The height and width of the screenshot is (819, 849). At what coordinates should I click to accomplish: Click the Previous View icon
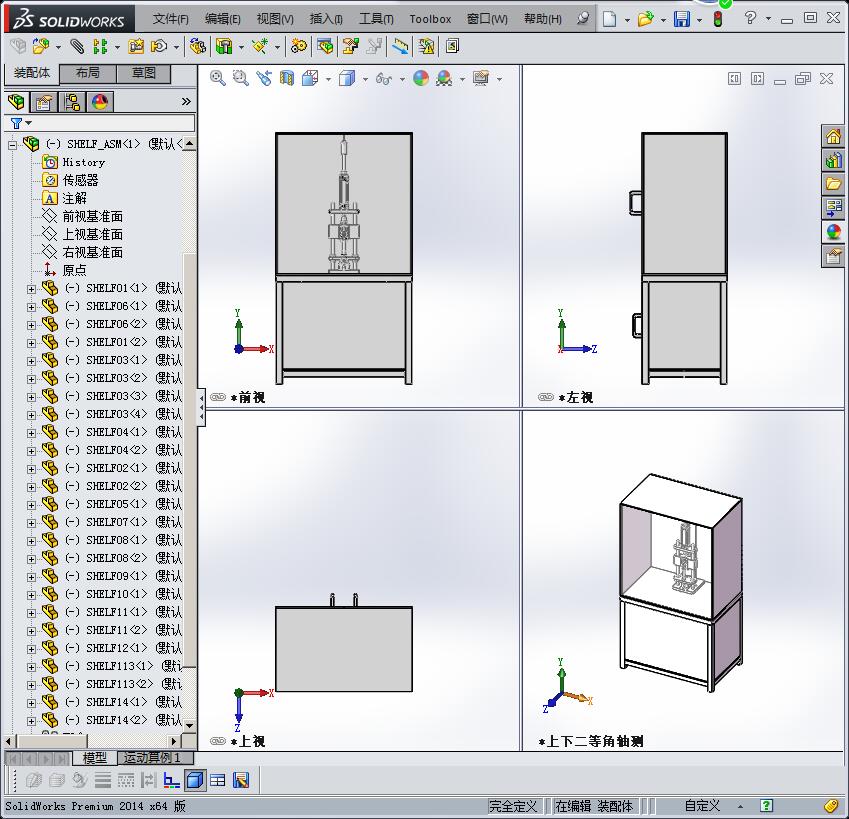pos(264,78)
